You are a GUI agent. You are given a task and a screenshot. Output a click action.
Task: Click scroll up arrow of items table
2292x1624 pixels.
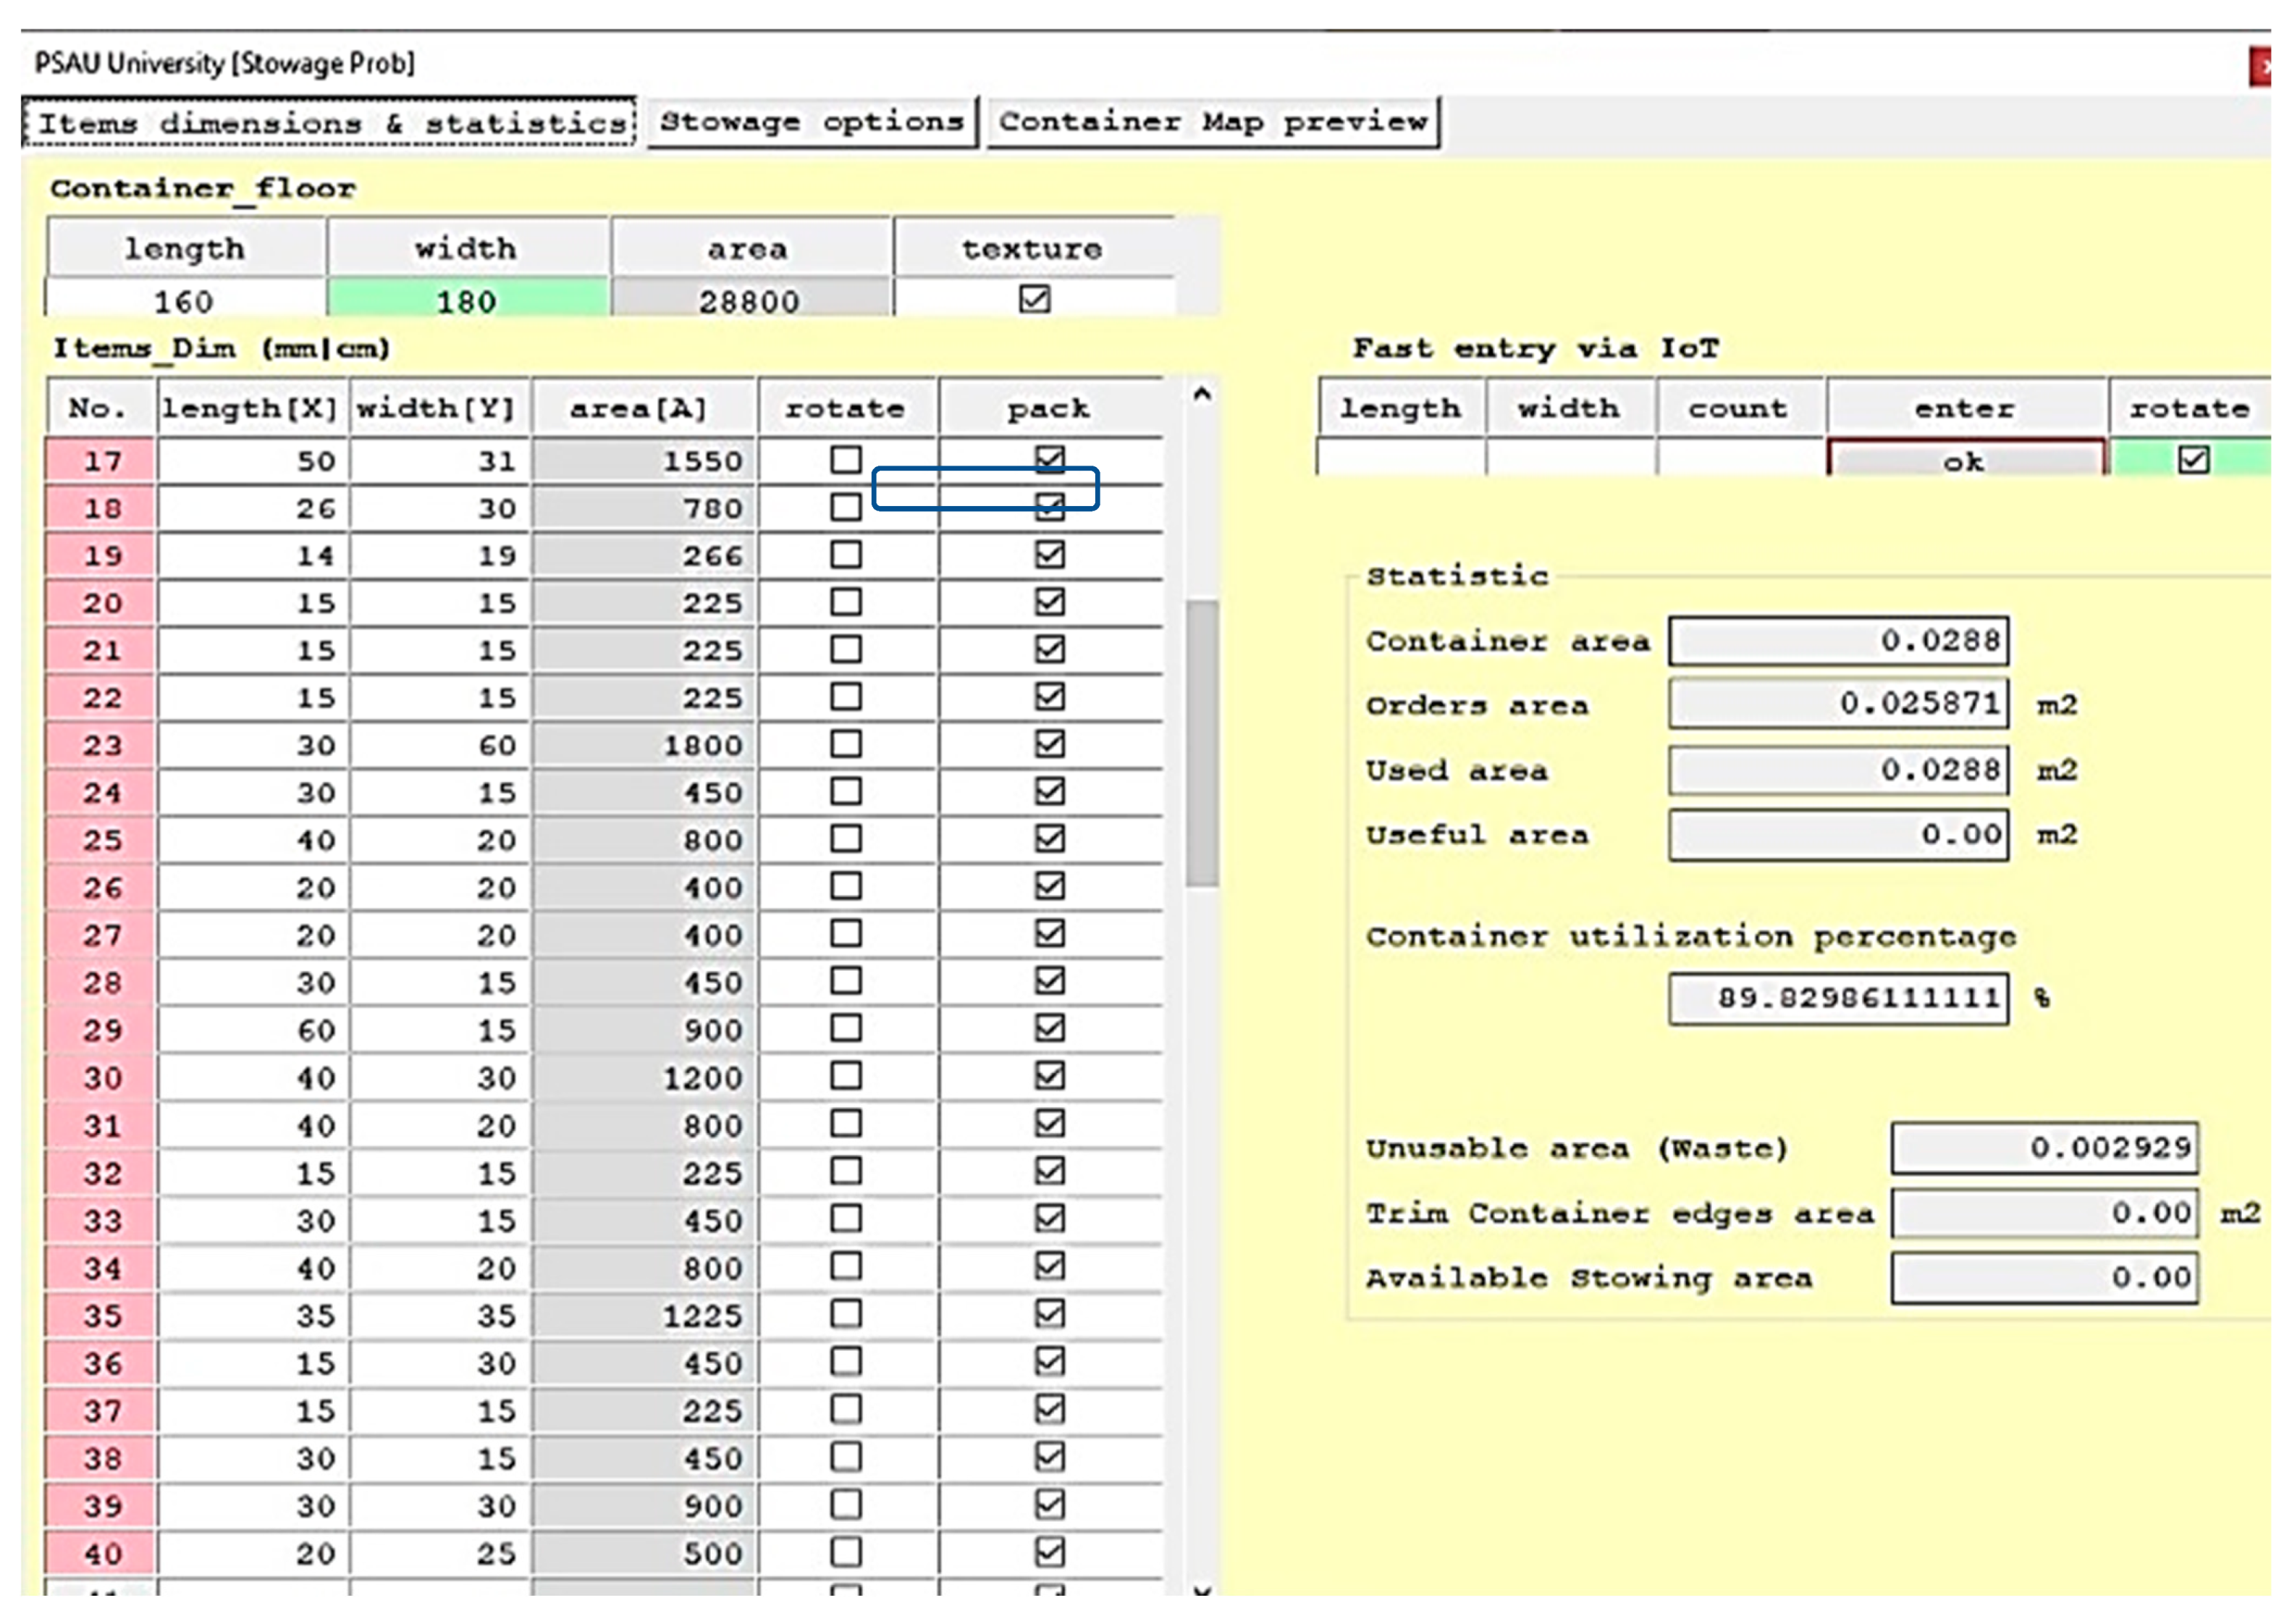click(x=1202, y=394)
